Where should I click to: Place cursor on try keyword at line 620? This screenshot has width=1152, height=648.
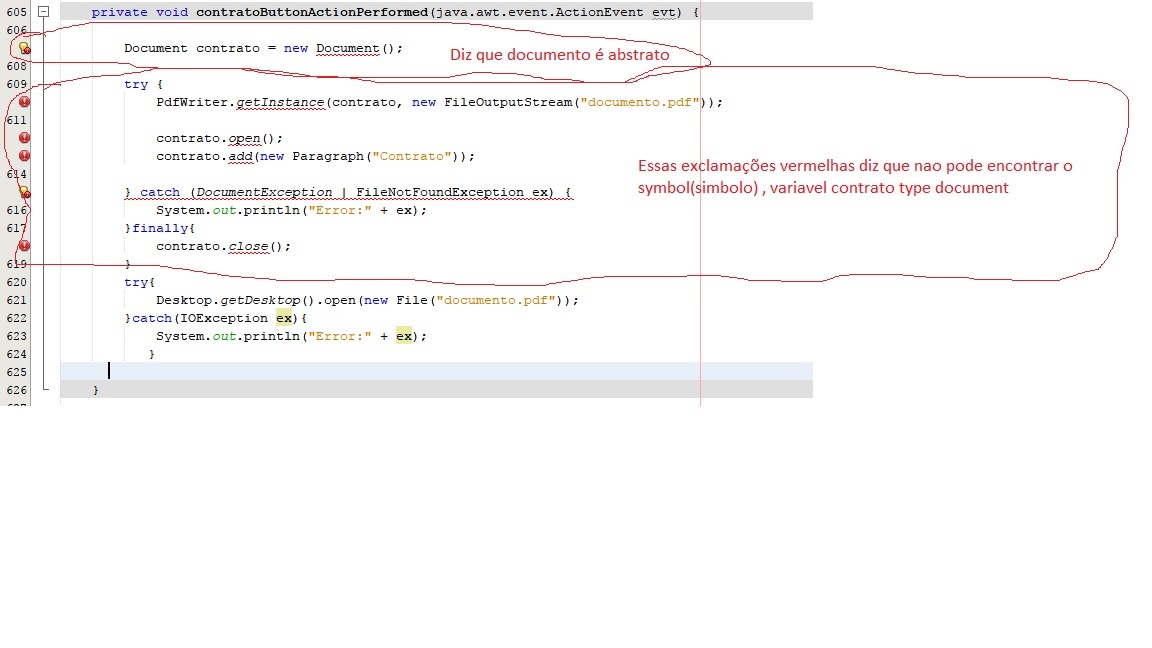pos(136,282)
